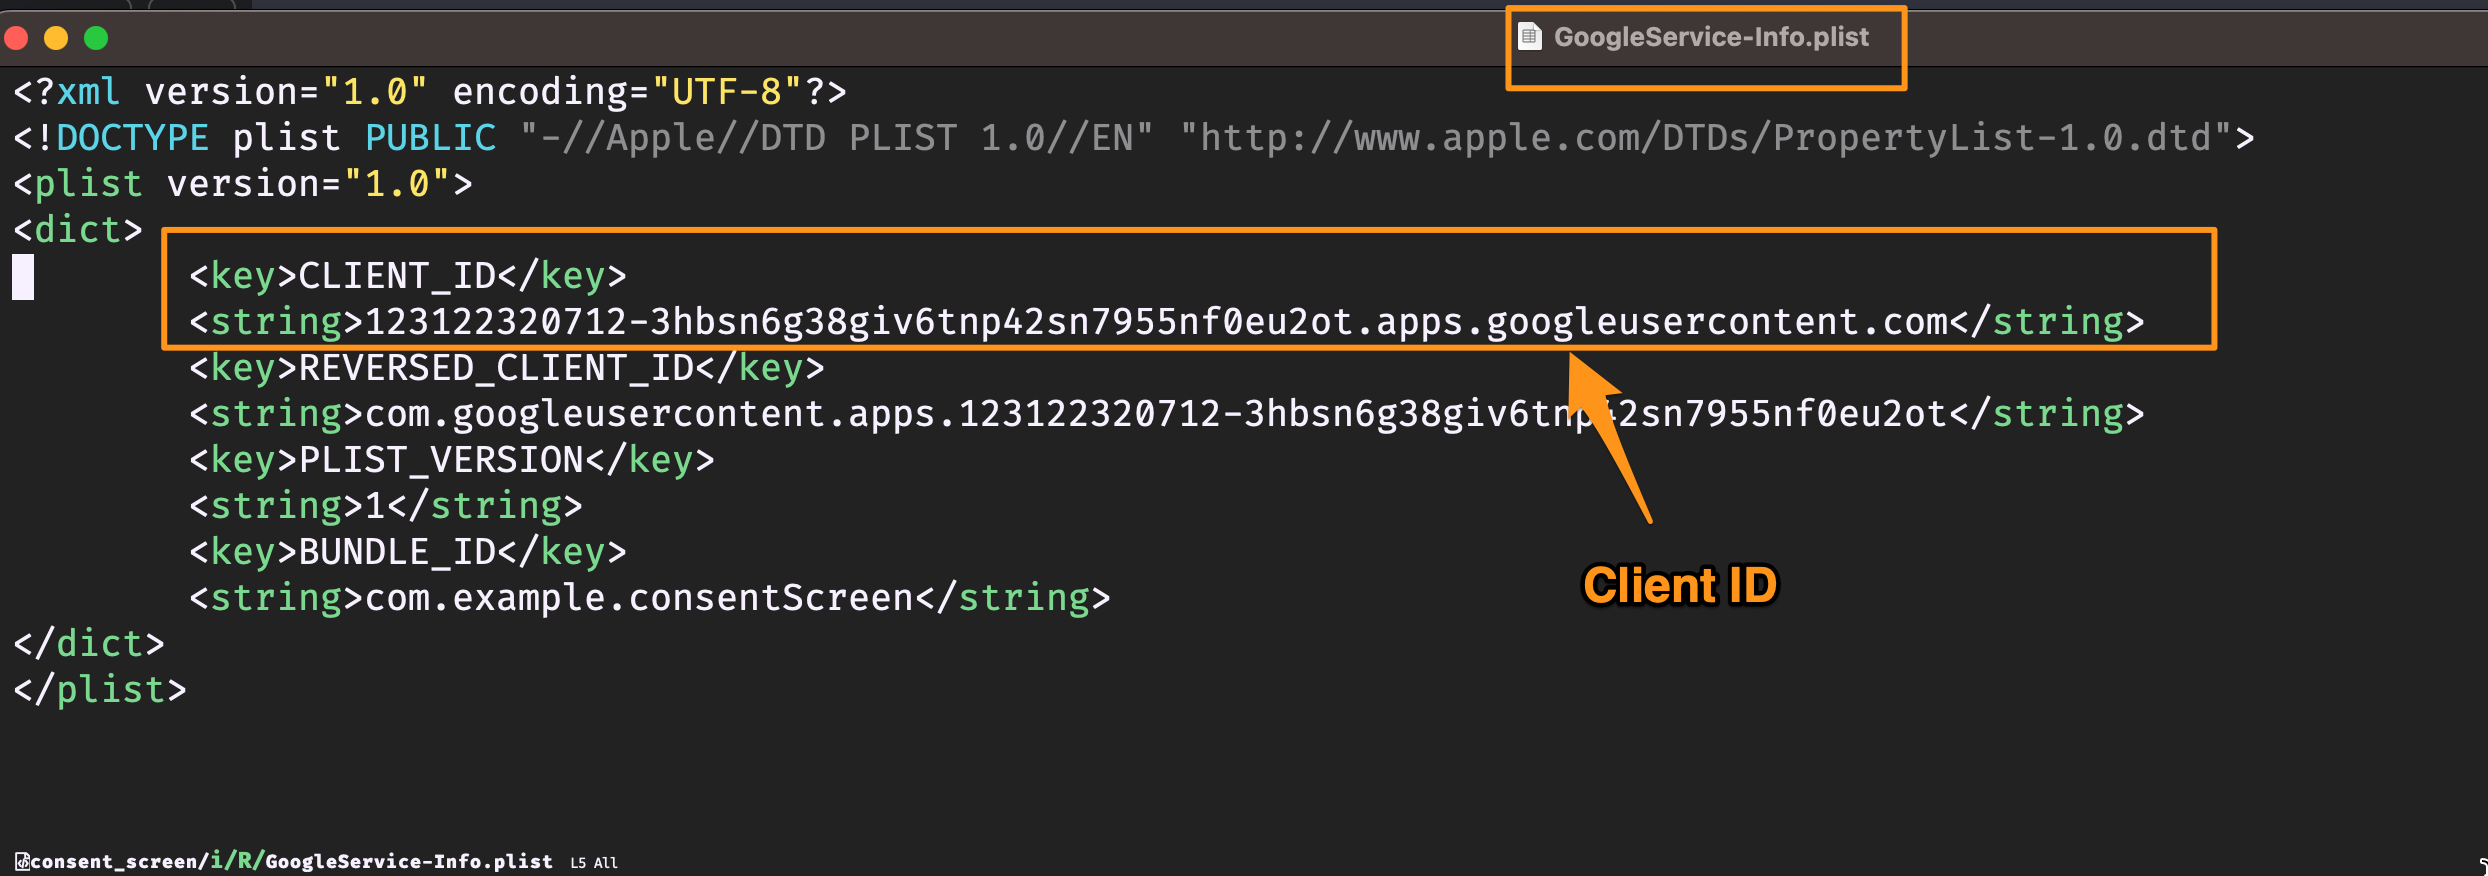The image size is (2488, 876).
Task: Click the document icon beside GoogleService-Info.plist title
Action: pyautogui.click(x=1530, y=37)
